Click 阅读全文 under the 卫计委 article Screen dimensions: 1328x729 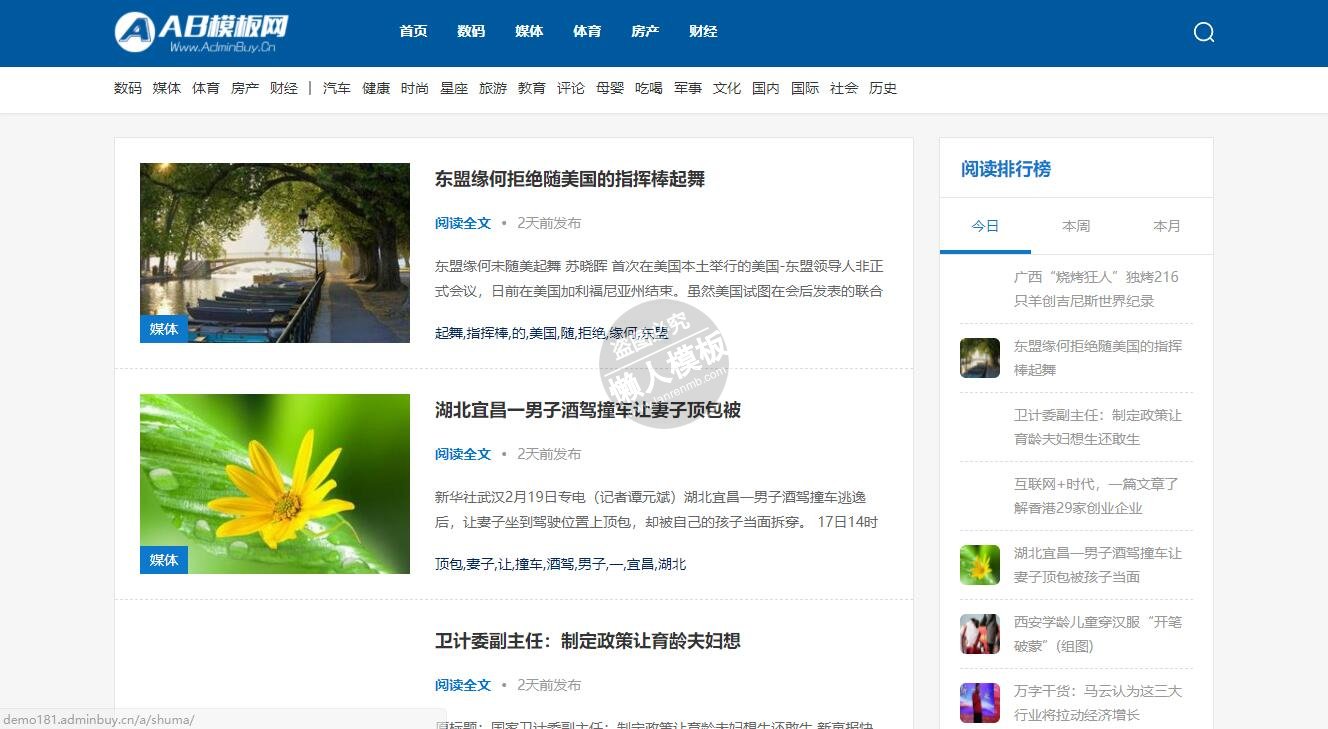pyautogui.click(x=463, y=685)
